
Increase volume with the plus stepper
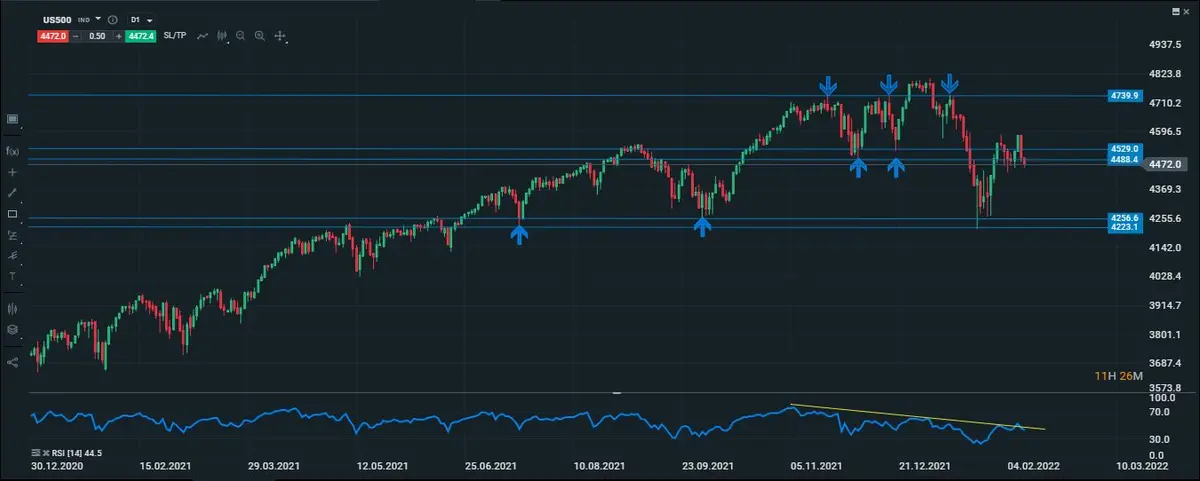pos(119,36)
